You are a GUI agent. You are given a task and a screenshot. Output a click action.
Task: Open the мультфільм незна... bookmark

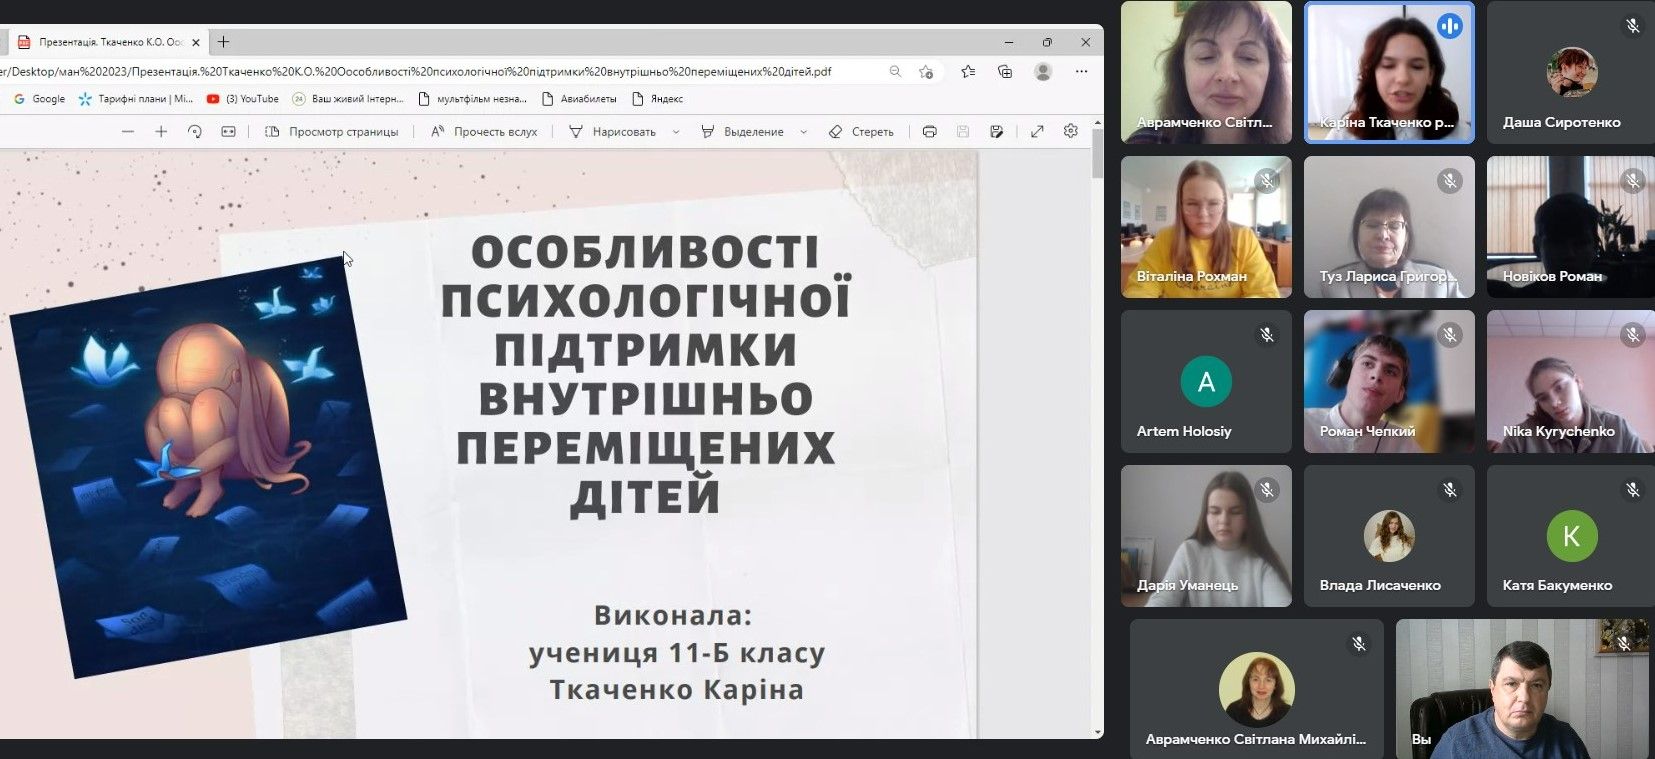(472, 99)
